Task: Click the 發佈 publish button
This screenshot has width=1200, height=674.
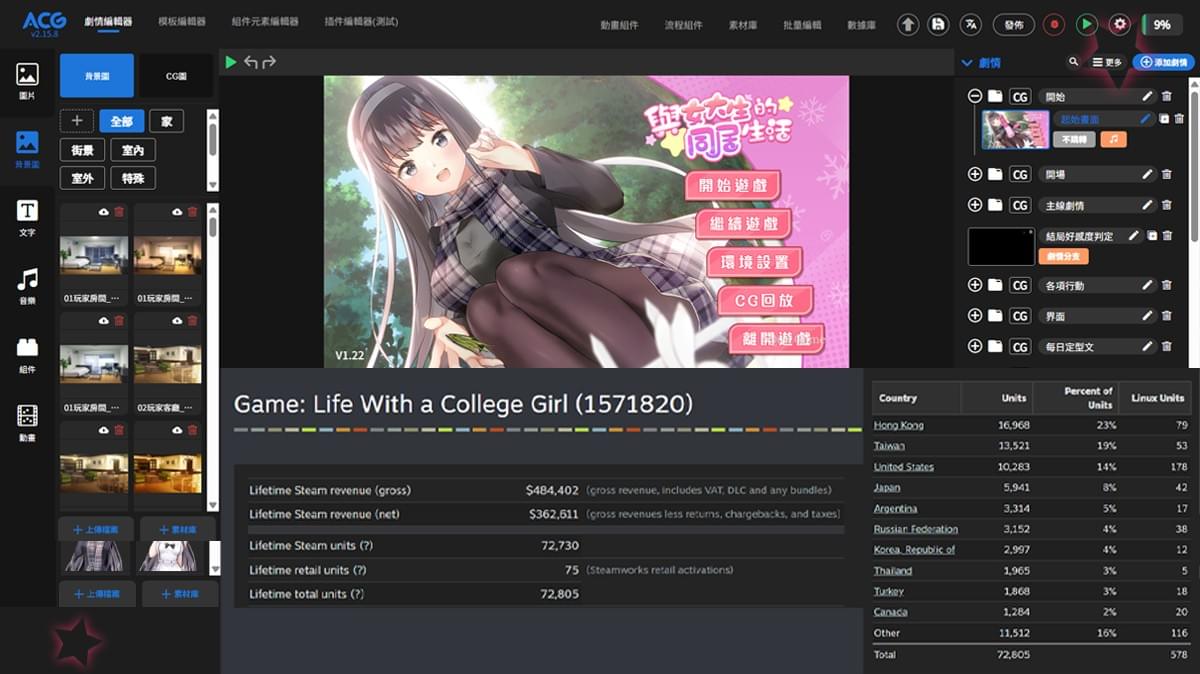Action: click(1013, 25)
